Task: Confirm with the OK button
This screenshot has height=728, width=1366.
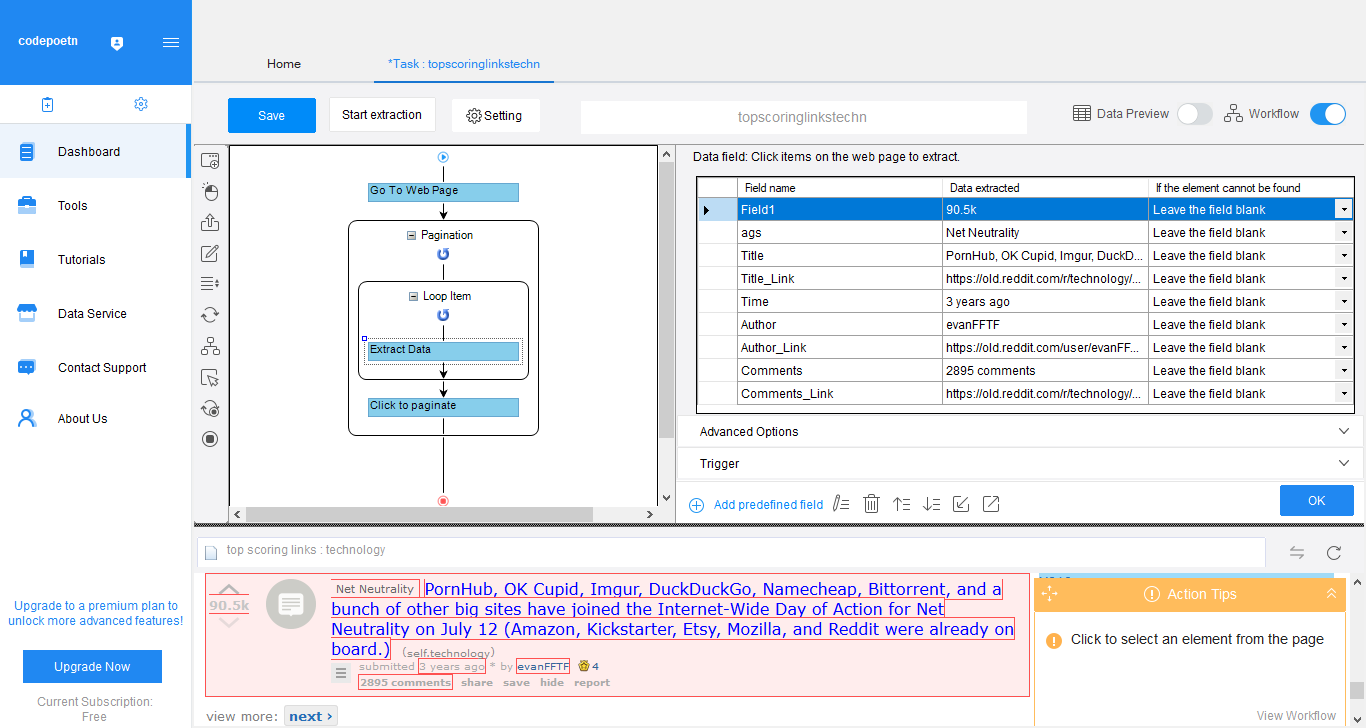Action: point(1317,501)
